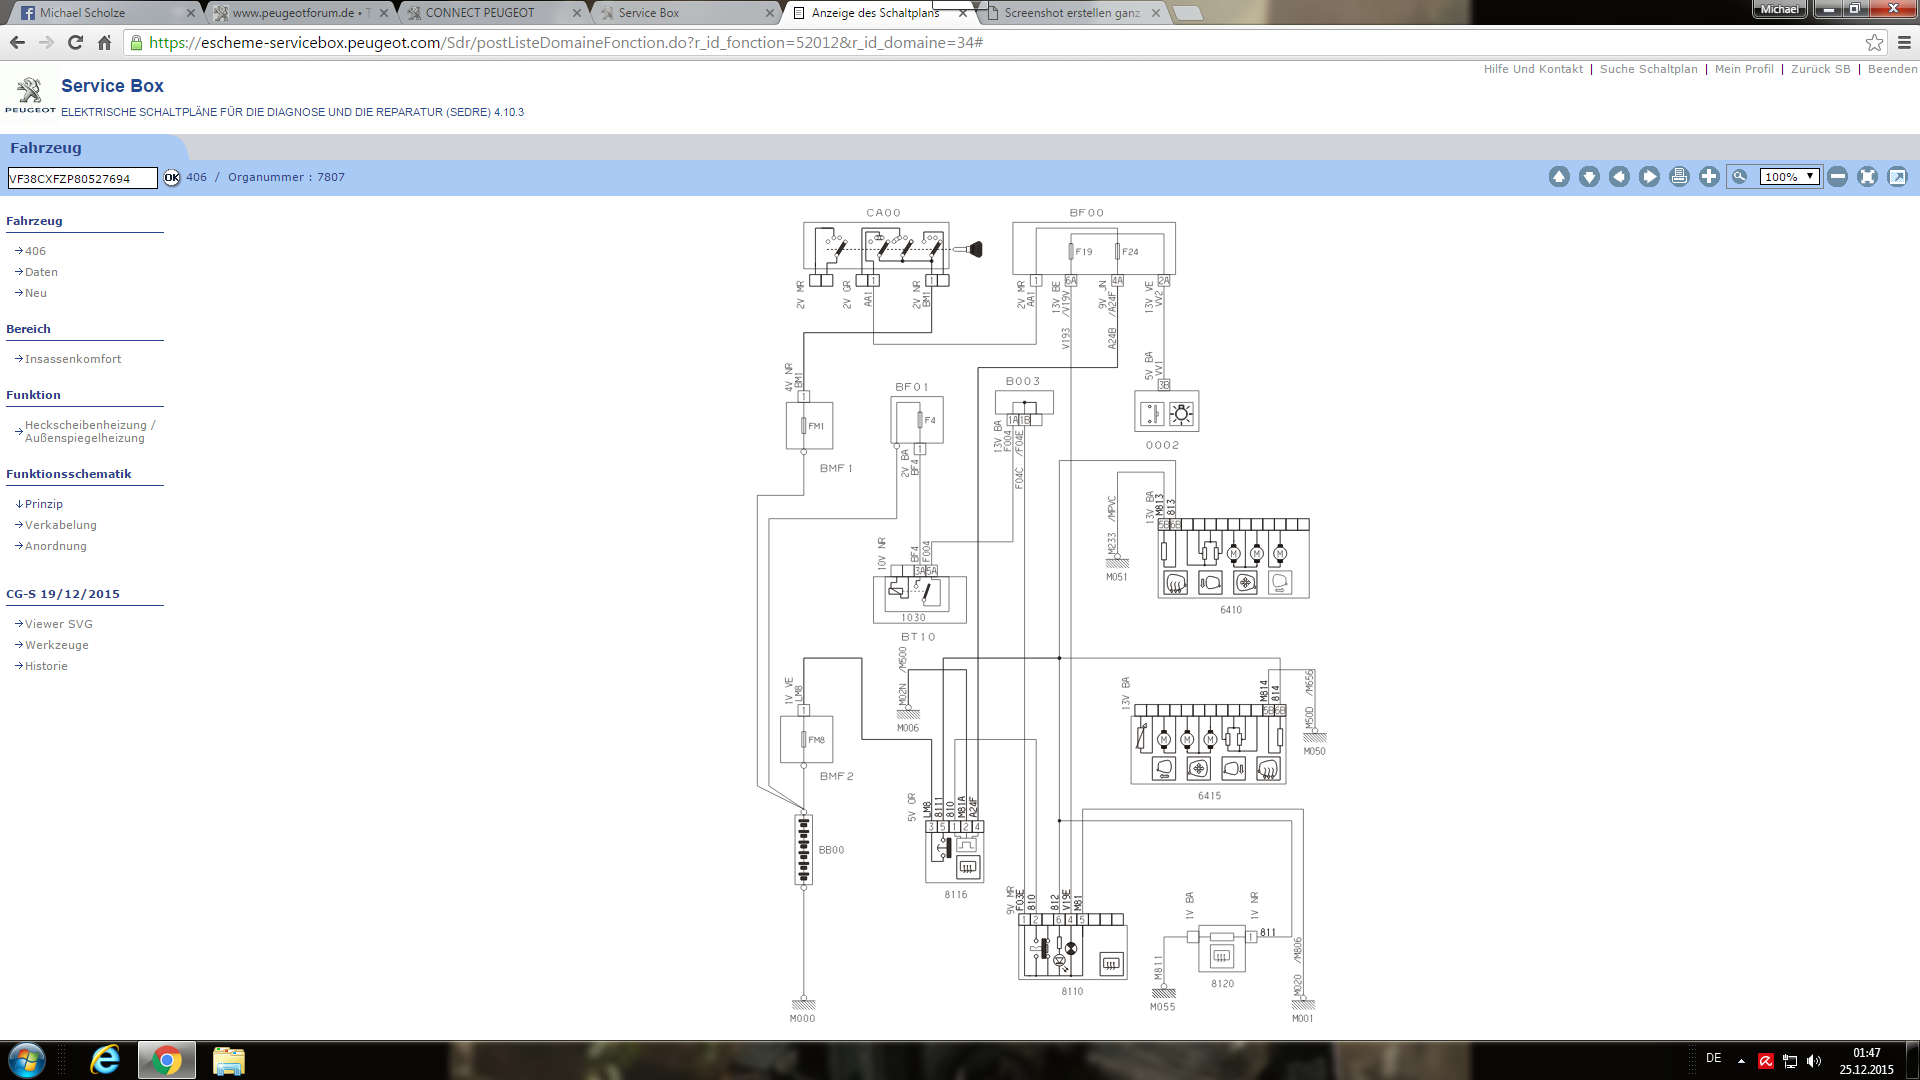1920x1080 pixels.
Task: Expand the Prinzip schematic entry
Action: coord(43,504)
